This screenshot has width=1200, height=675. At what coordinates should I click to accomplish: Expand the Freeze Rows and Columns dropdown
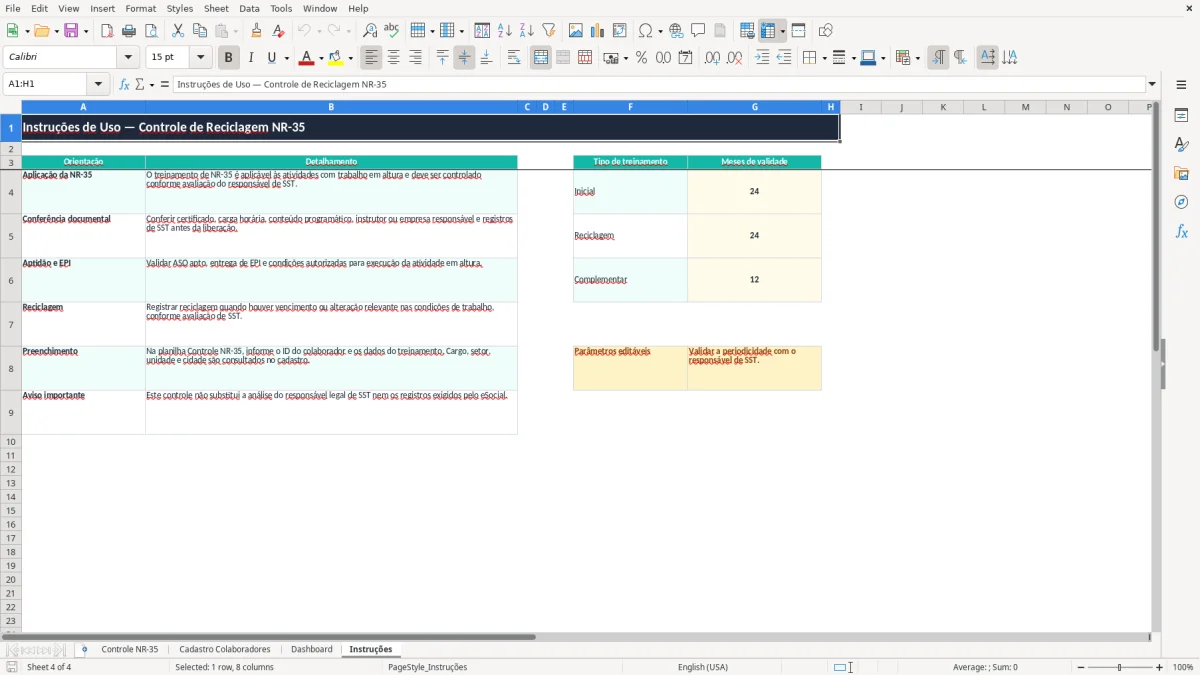pyautogui.click(x=783, y=31)
